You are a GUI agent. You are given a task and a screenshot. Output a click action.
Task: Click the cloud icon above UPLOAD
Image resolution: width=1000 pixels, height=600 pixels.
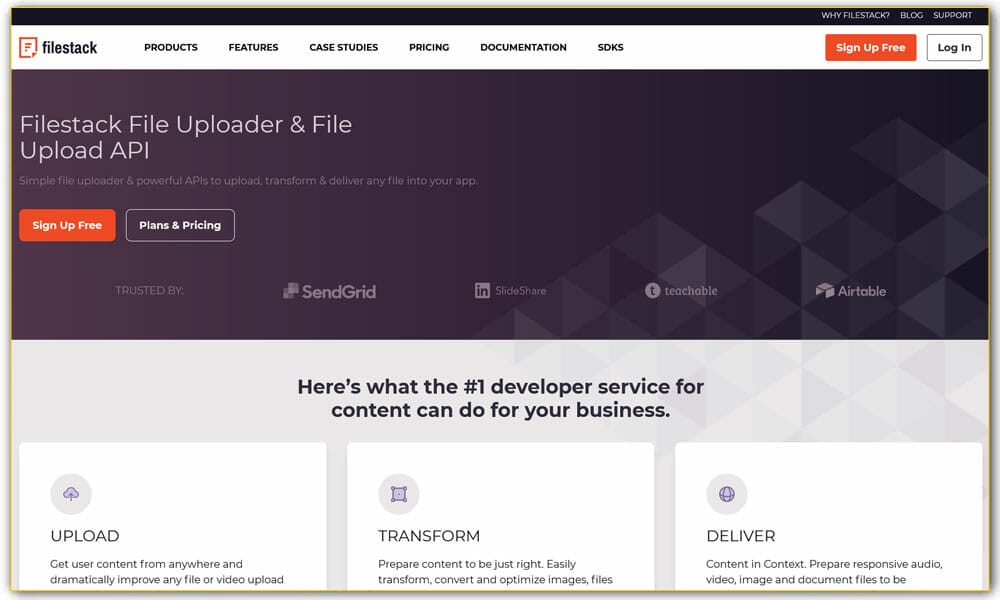[70, 494]
